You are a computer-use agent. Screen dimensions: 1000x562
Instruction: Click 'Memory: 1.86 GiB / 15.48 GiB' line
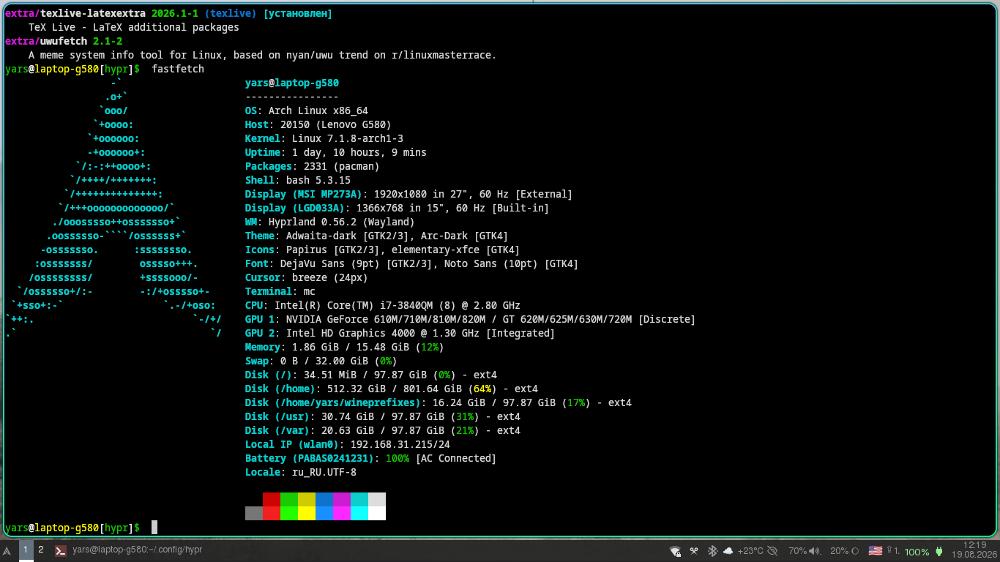coord(344,348)
